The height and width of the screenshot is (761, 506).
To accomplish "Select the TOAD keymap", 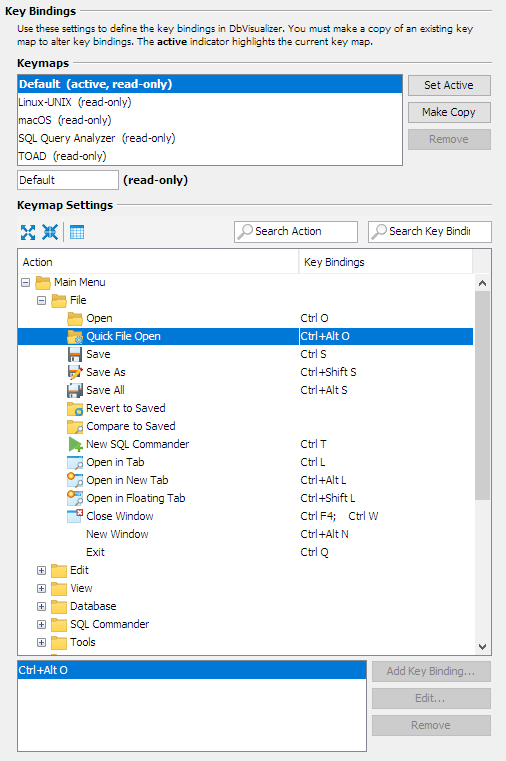I will click(x=210, y=156).
